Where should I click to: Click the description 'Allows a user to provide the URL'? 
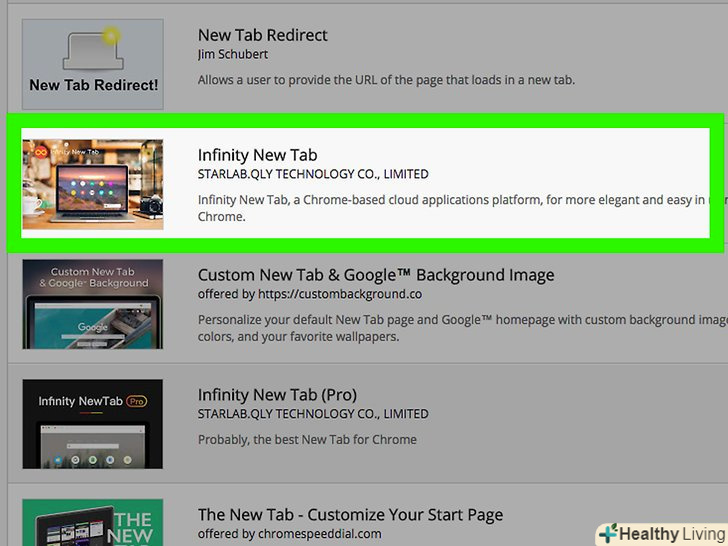(x=386, y=80)
